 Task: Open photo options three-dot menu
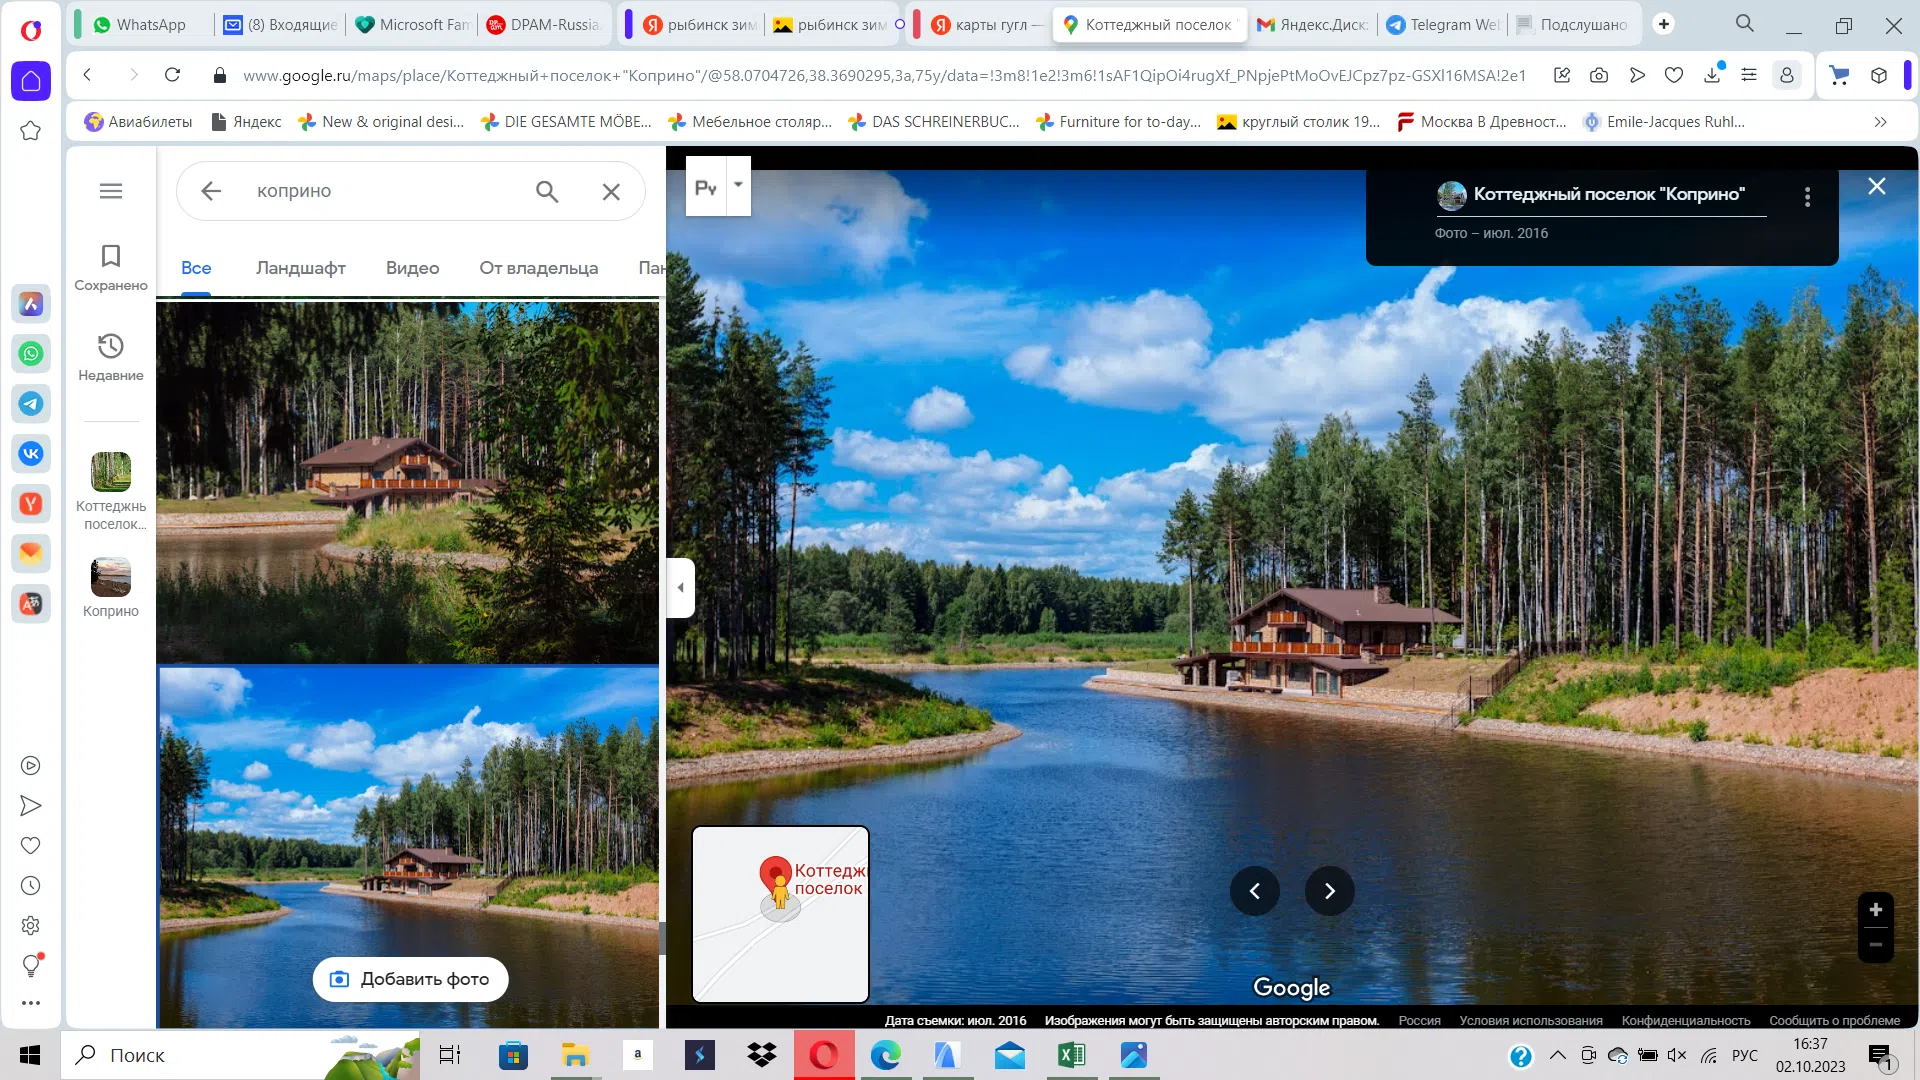[1807, 197]
